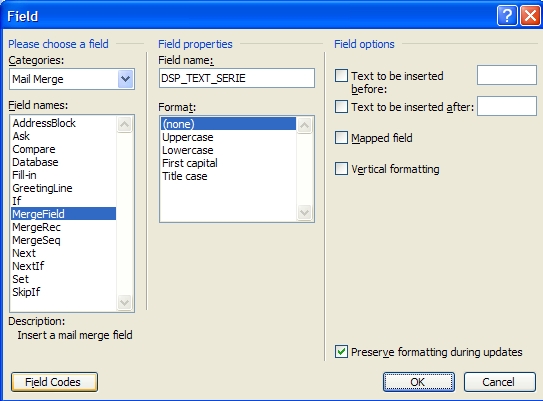
Task: Click the Cancel button
Action: [x=500, y=382]
